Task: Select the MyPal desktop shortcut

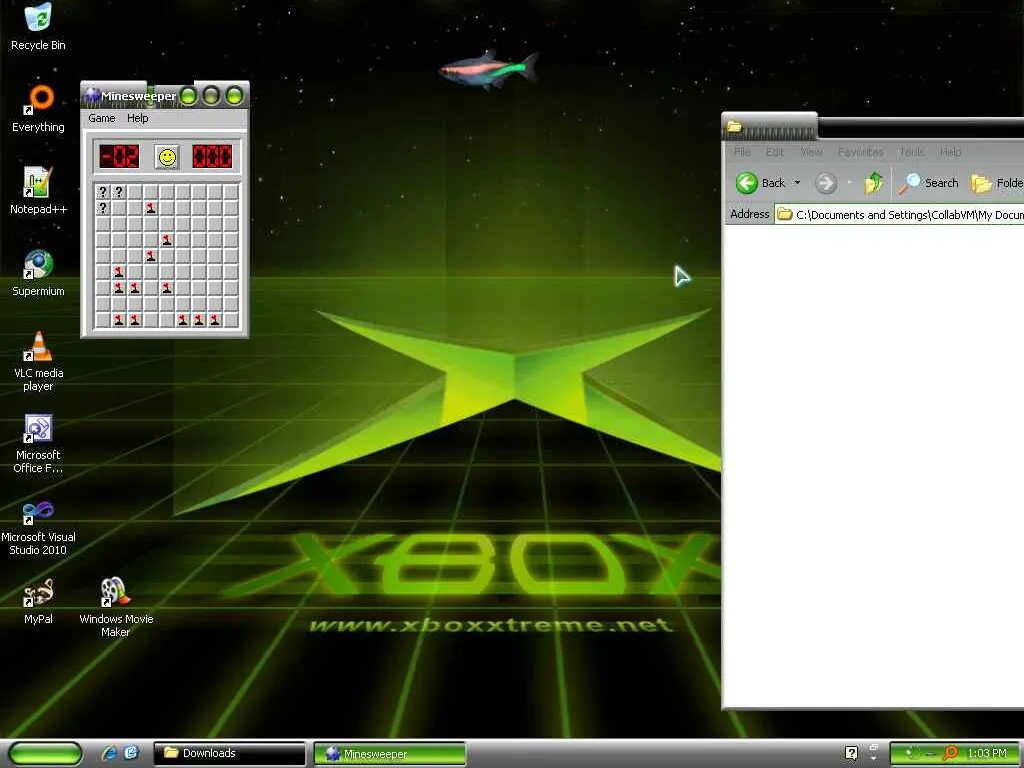Action: pyautogui.click(x=38, y=601)
